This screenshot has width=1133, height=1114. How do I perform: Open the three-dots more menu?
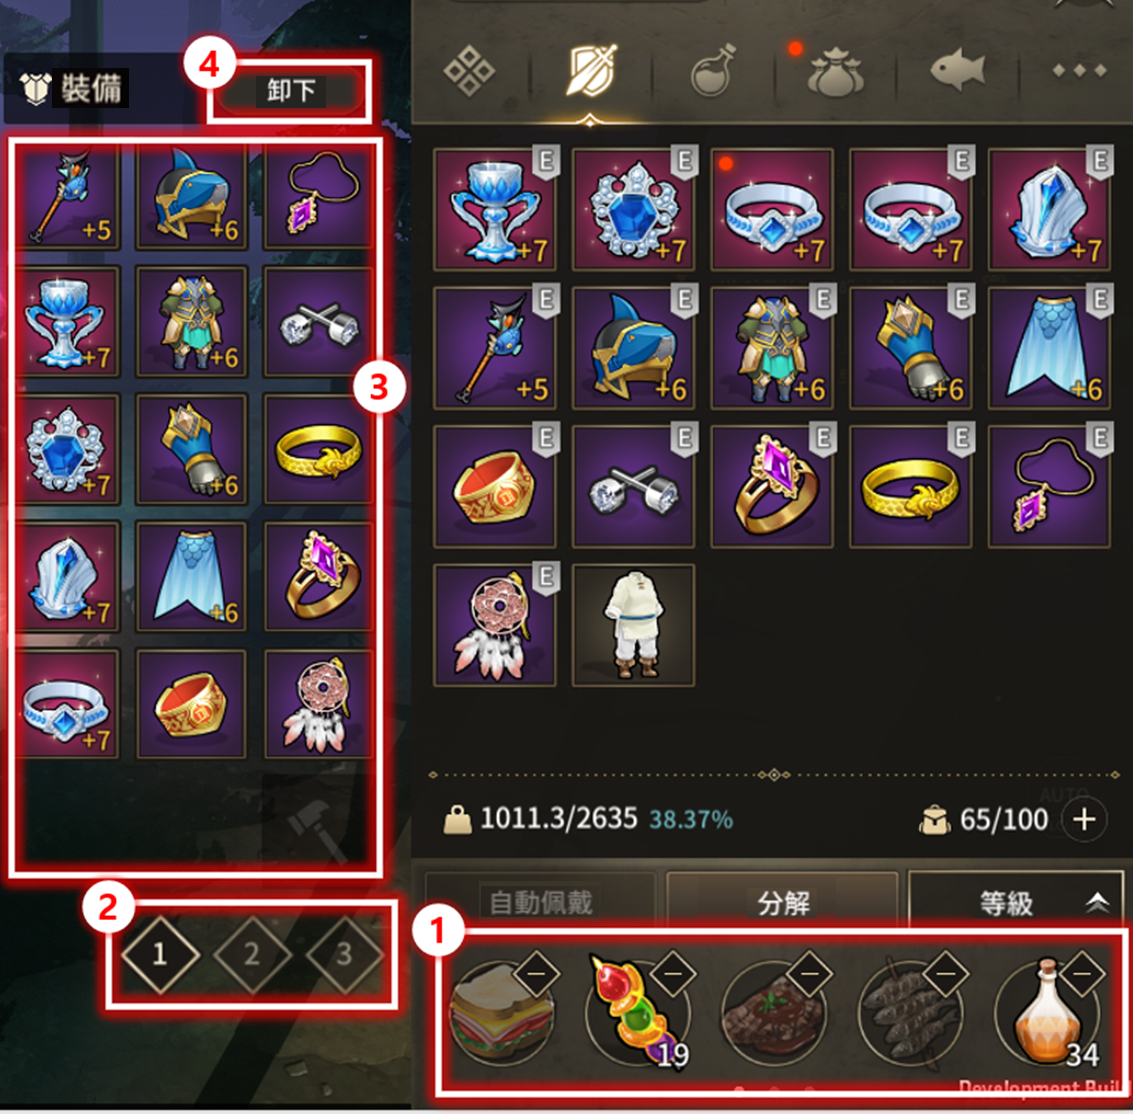[1080, 71]
